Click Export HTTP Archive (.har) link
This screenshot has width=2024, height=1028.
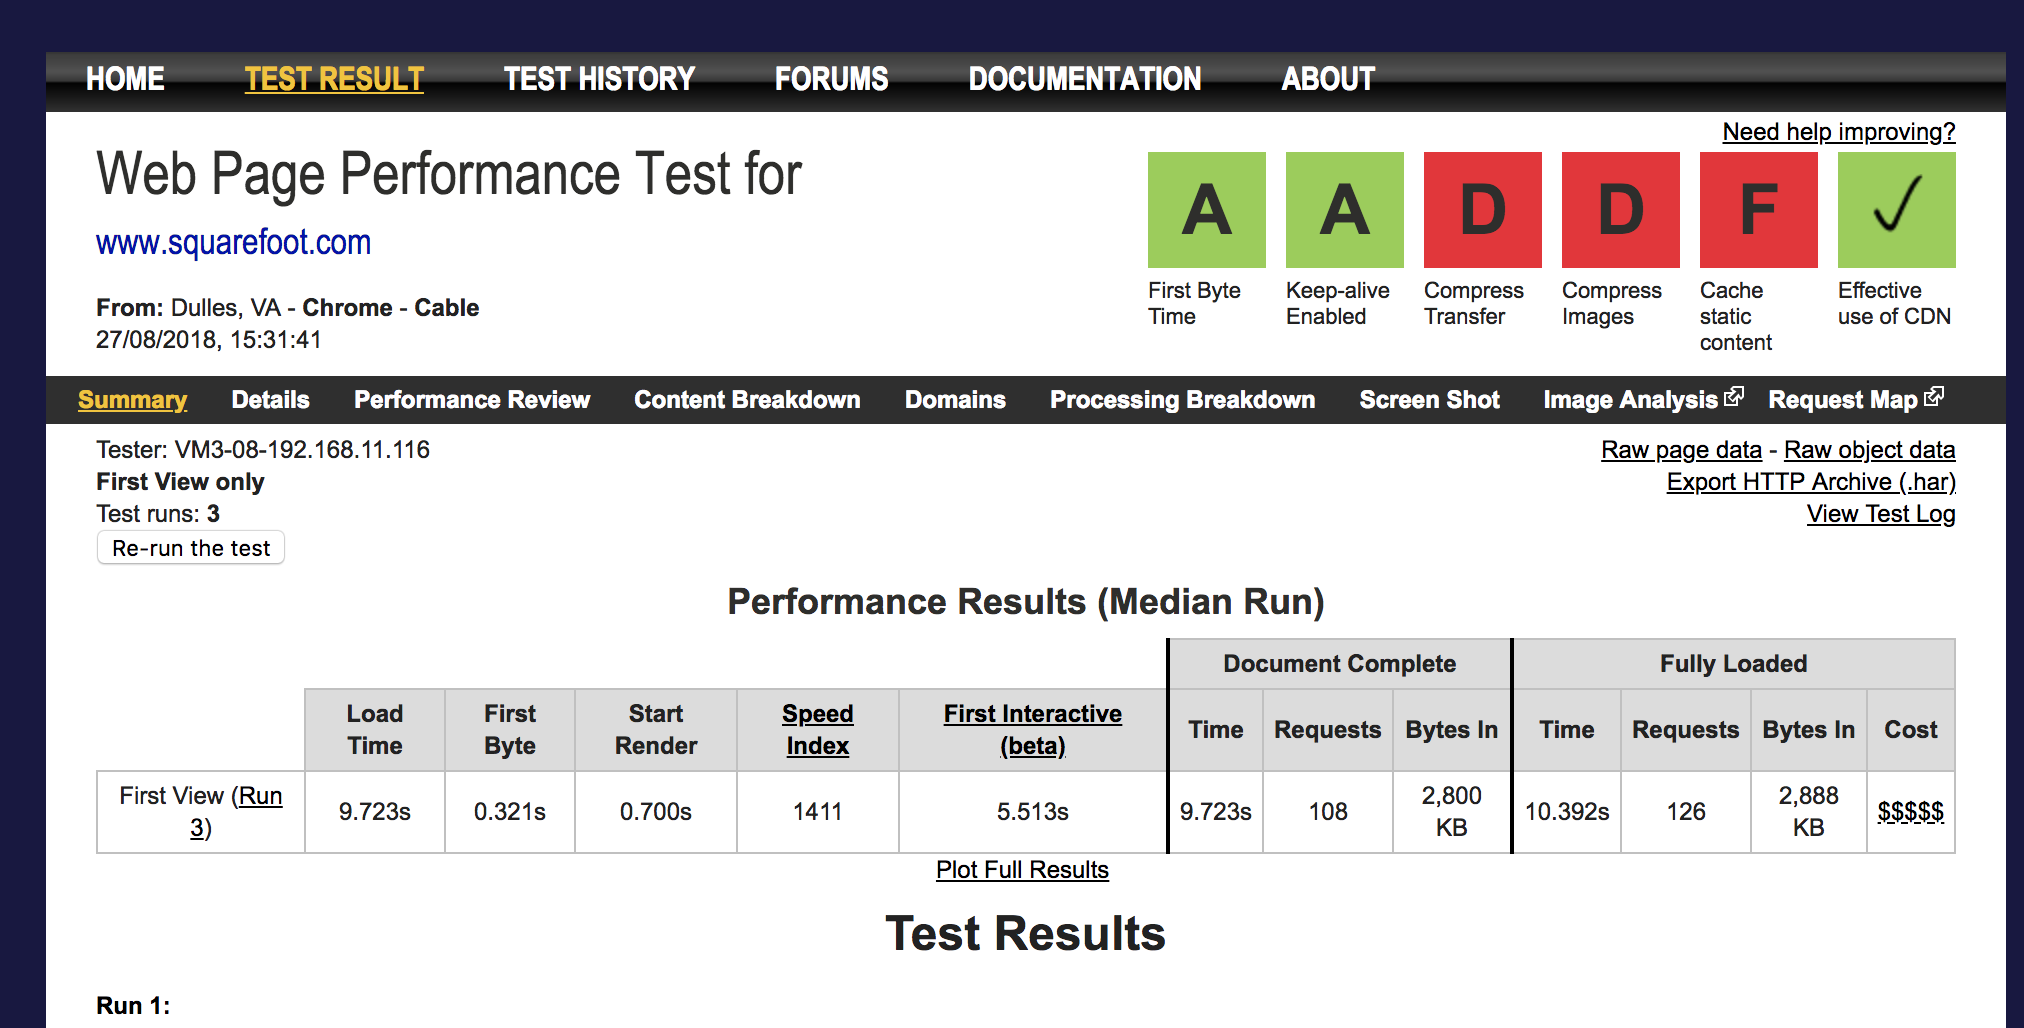coord(1811,482)
